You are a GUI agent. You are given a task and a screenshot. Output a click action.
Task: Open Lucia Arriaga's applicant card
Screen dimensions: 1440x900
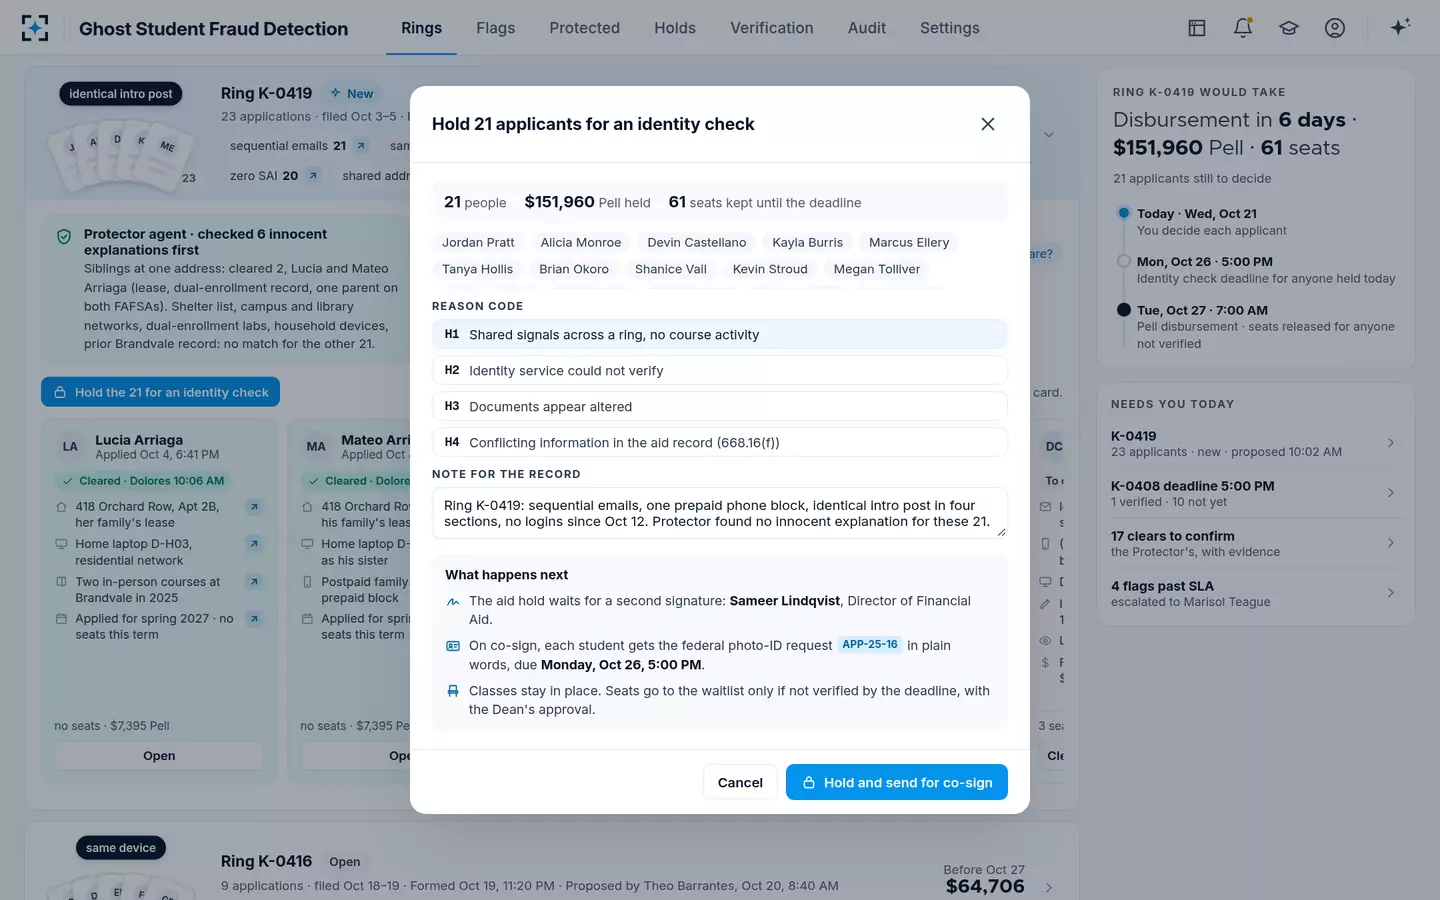point(159,756)
